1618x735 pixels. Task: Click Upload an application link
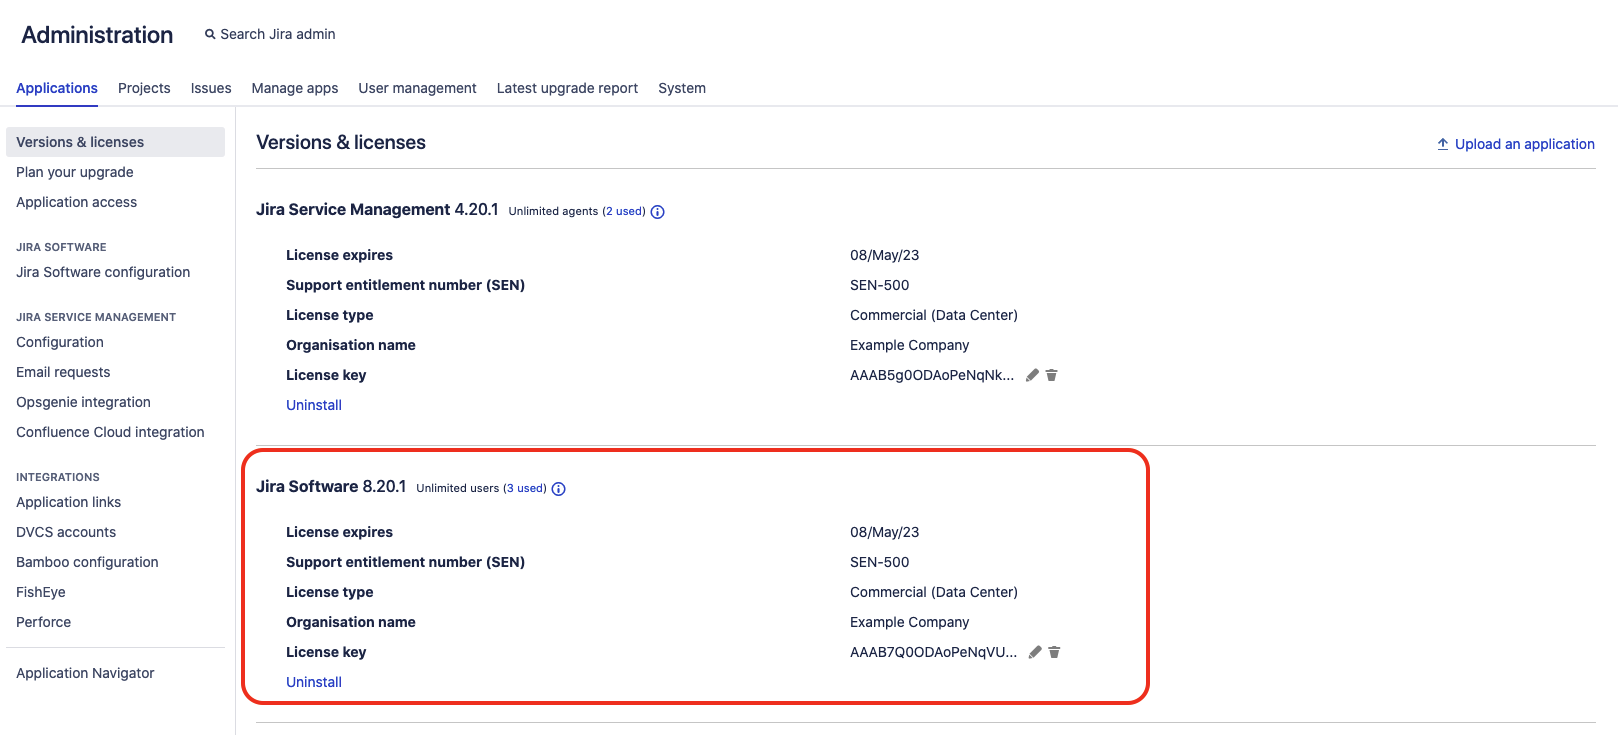click(1524, 144)
